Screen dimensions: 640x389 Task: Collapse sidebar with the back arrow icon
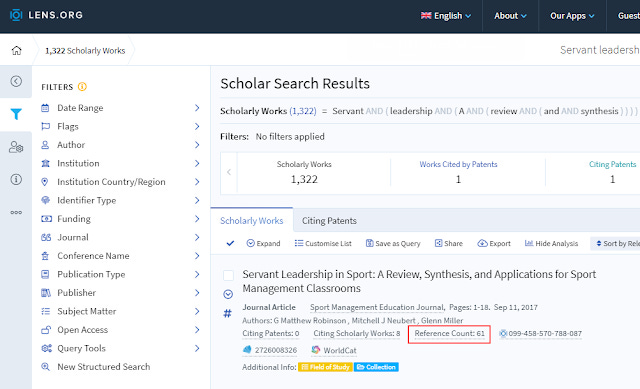pos(16,81)
